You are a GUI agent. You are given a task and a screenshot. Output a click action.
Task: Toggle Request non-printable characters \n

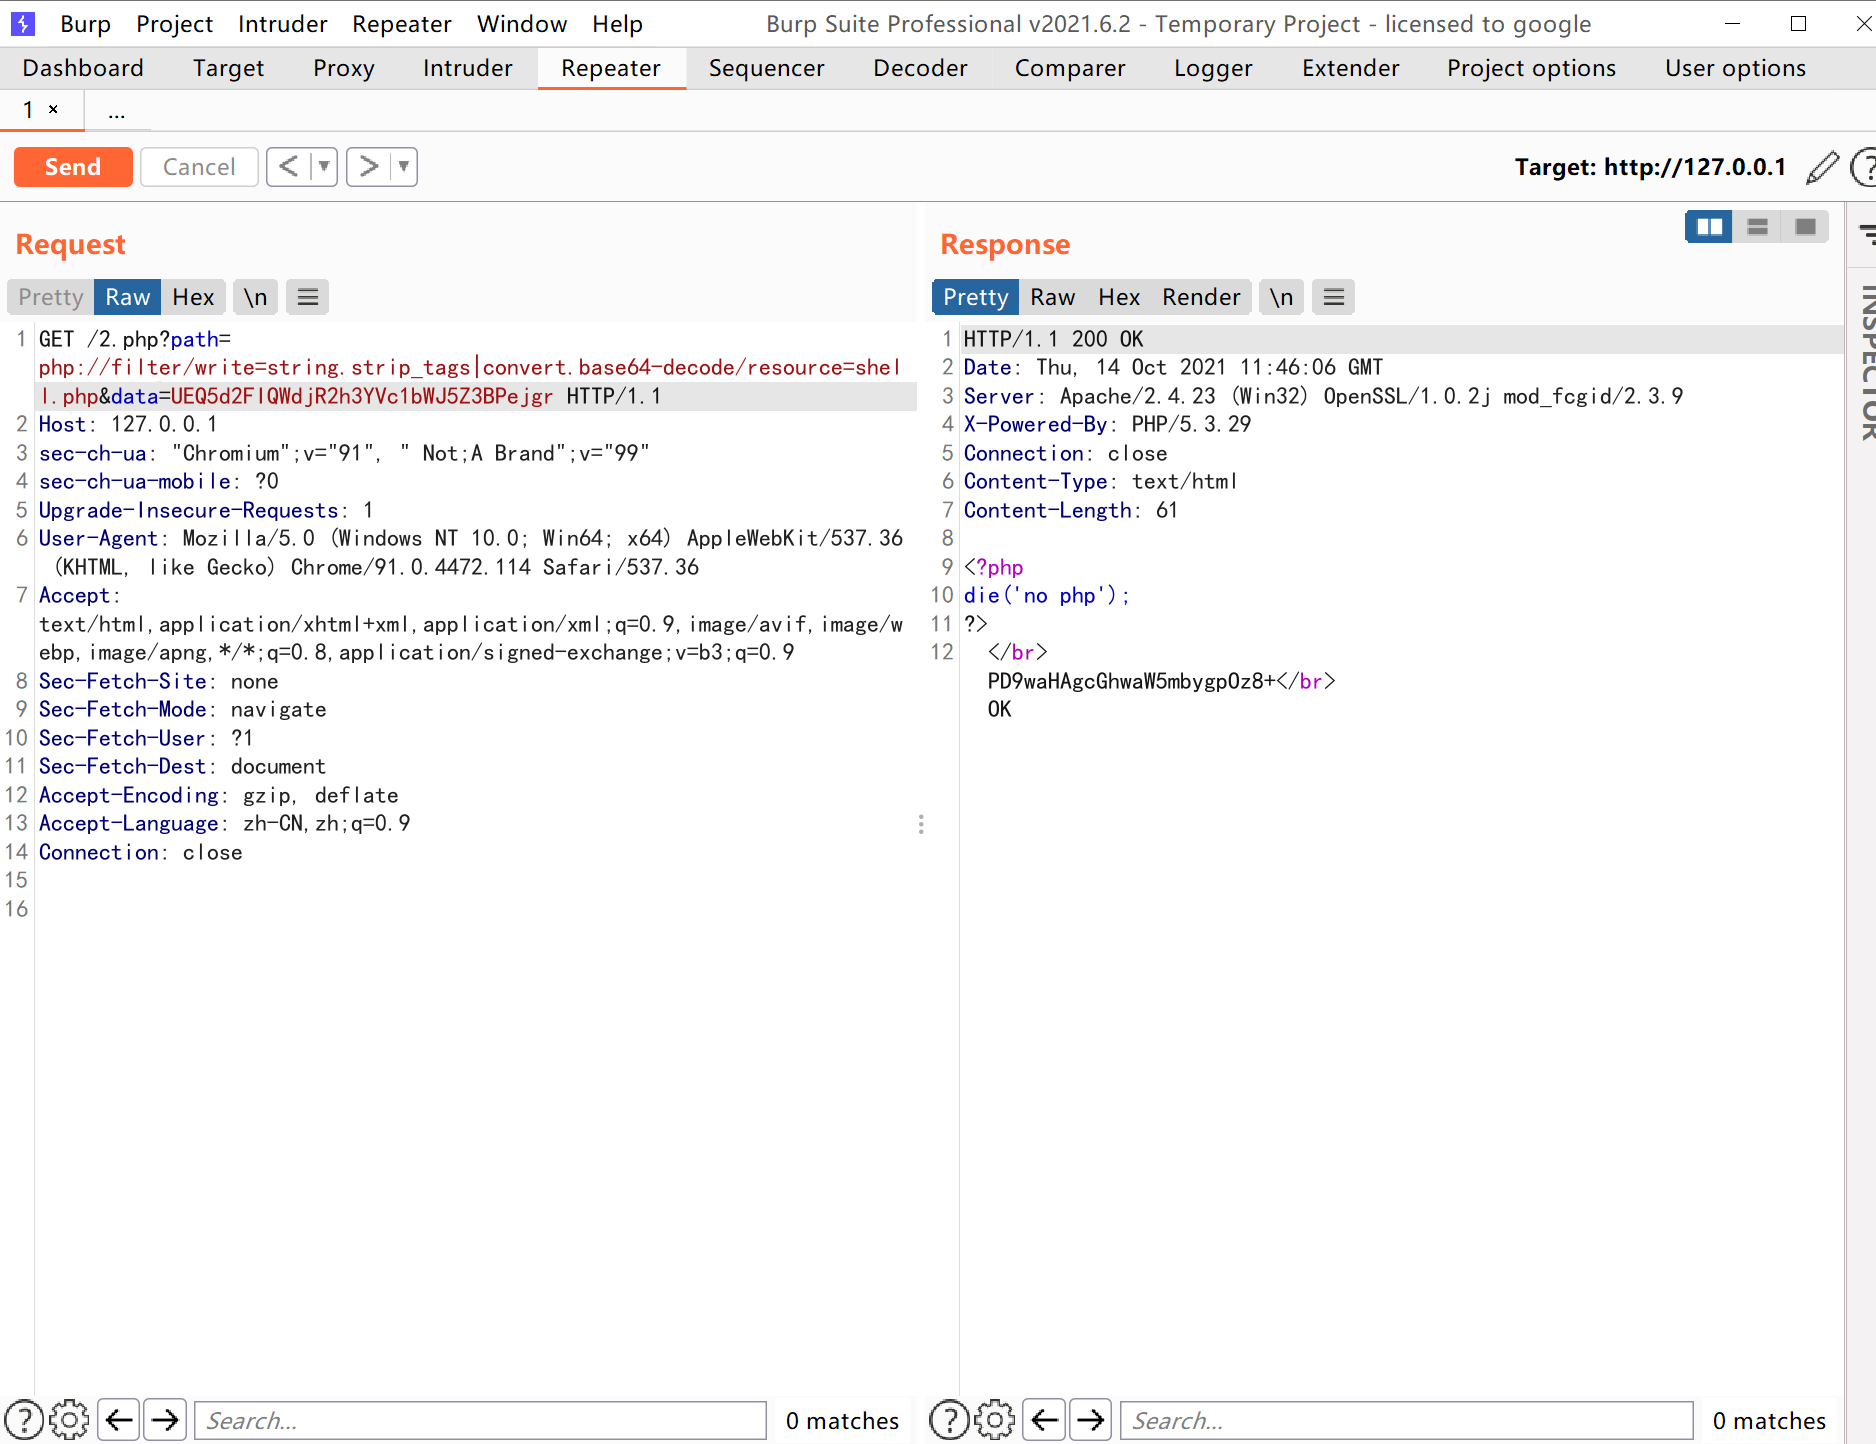click(x=256, y=297)
